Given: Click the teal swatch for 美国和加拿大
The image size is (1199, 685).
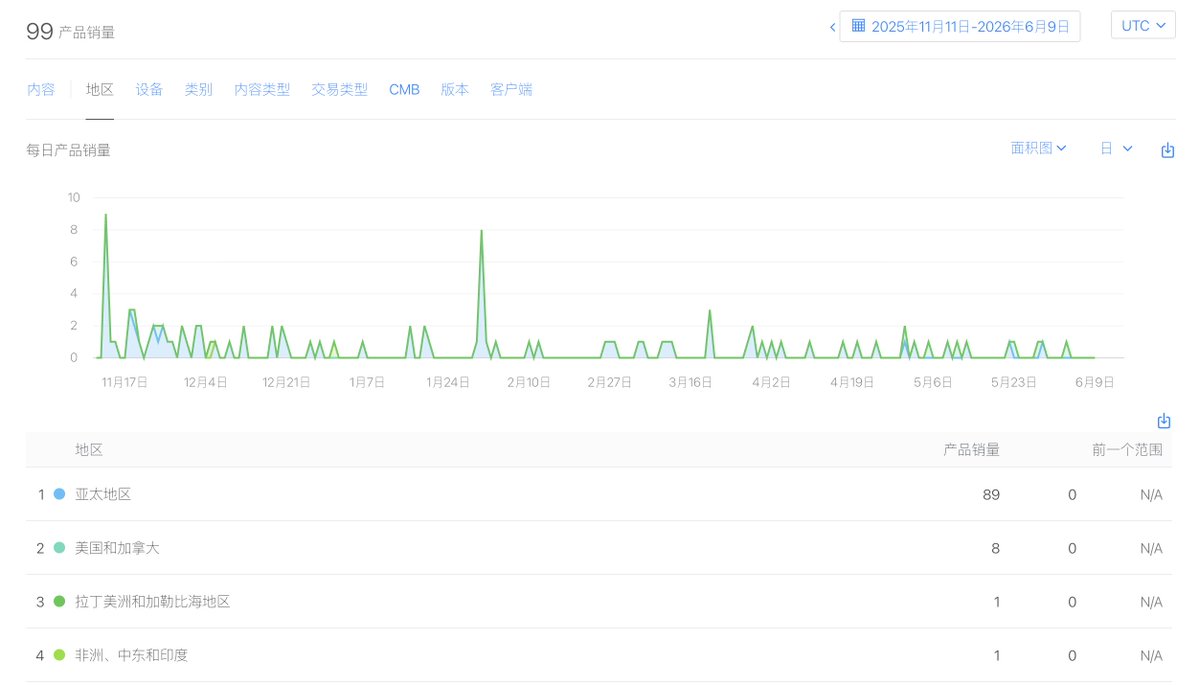Looking at the screenshot, I should coord(59,548).
